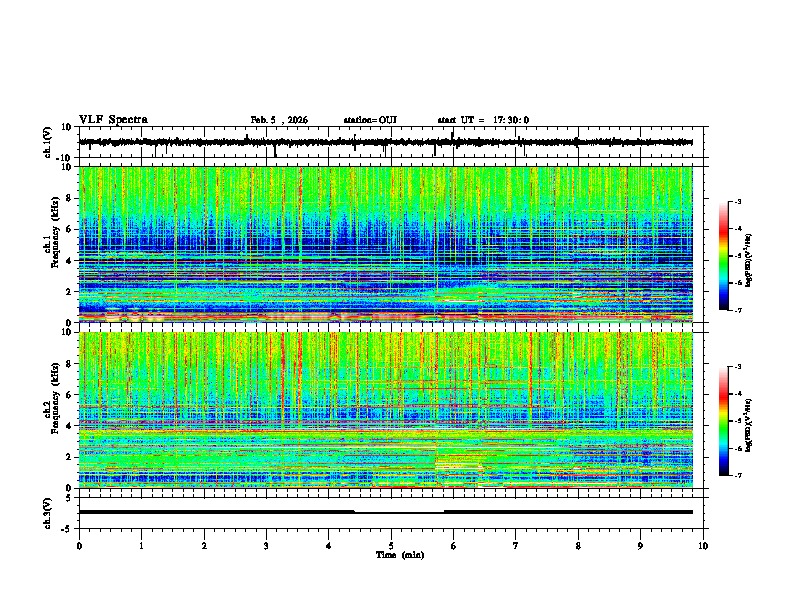
Task: Click the "-7" label on ch.2 colorbar
Action: 738,475
